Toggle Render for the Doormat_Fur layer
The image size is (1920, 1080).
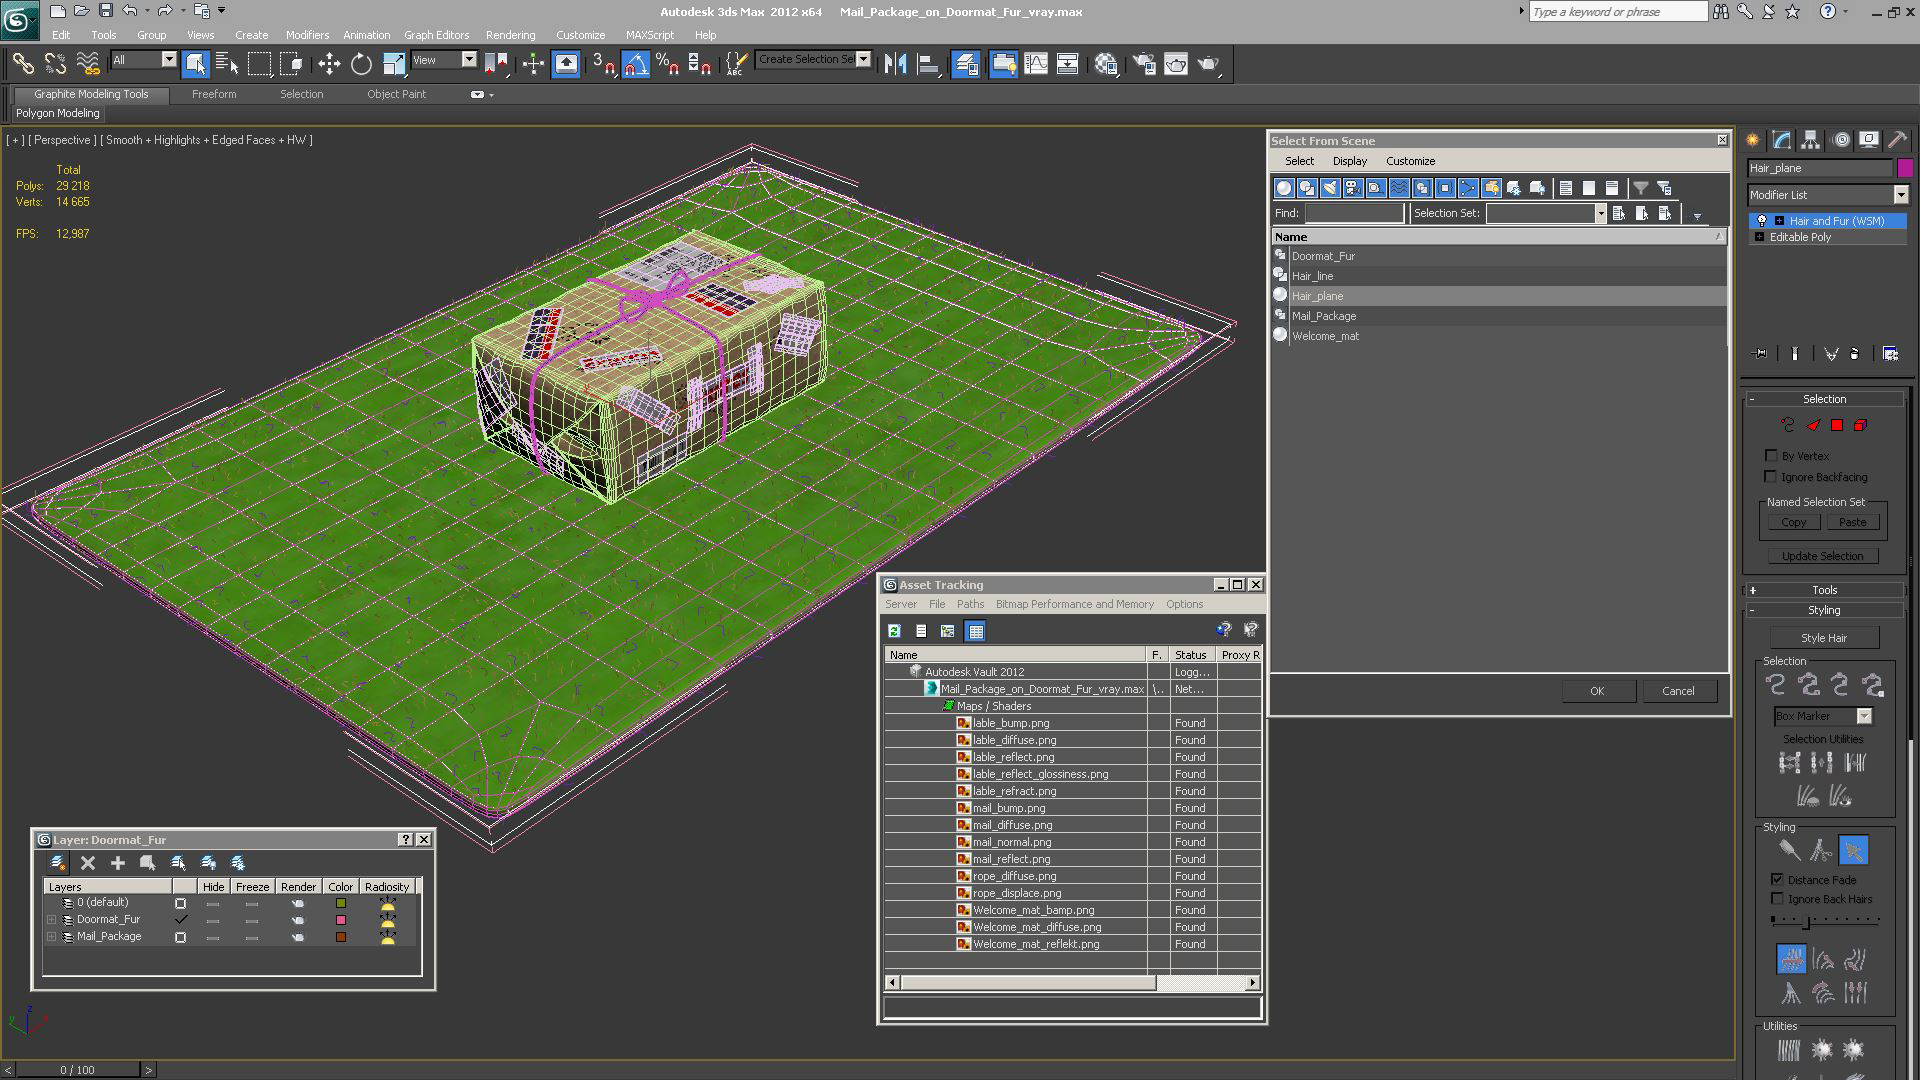pyautogui.click(x=298, y=920)
